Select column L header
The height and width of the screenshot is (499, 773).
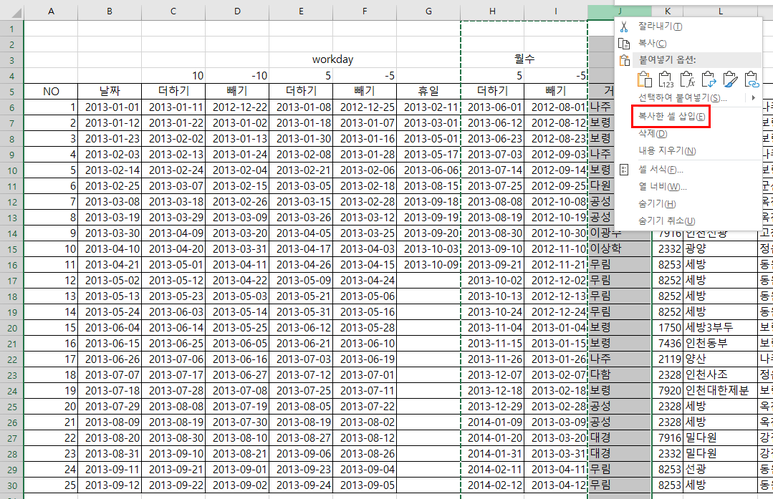(x=720, y=11)
